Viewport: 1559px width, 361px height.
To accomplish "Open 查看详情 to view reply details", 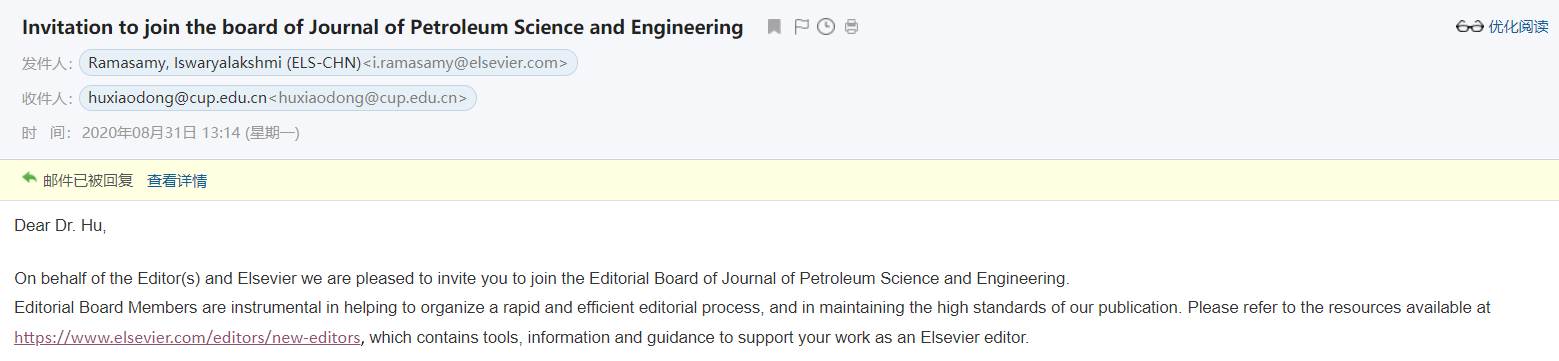I will tap(177, 181).
